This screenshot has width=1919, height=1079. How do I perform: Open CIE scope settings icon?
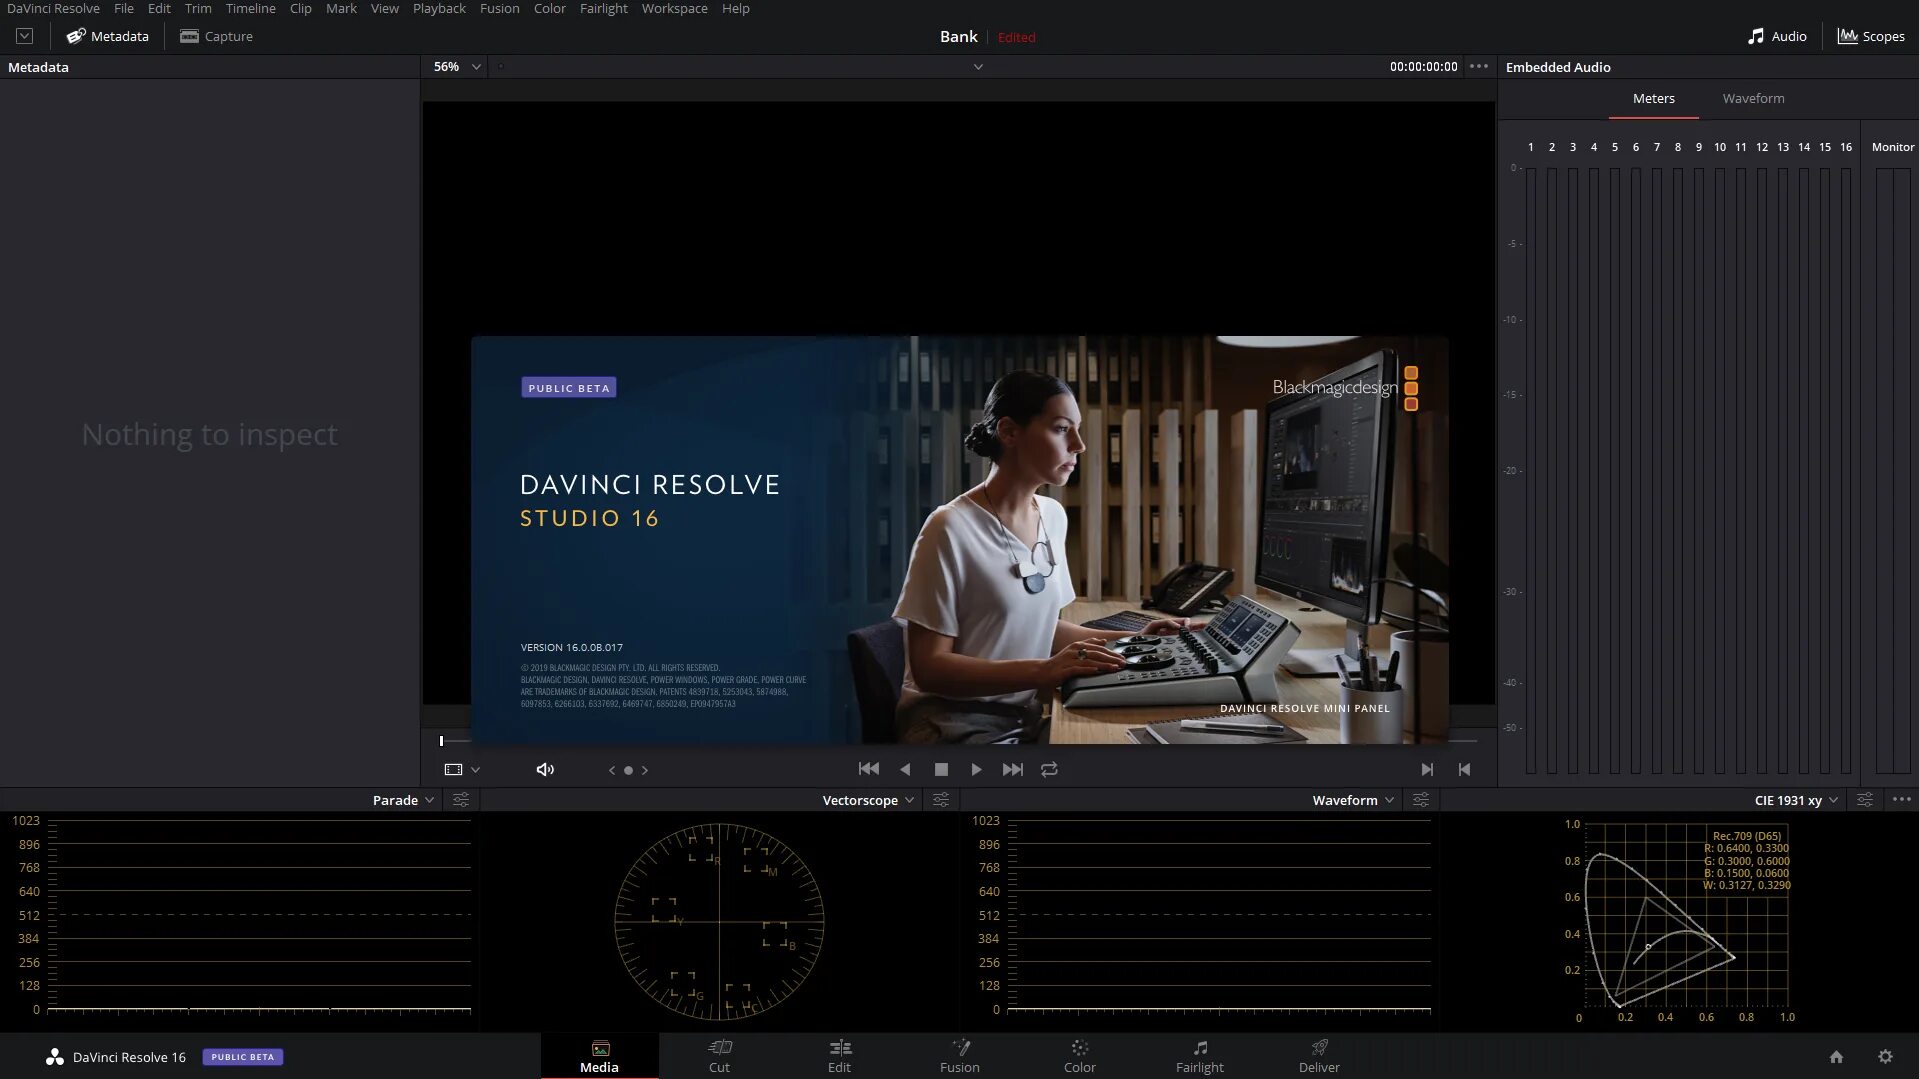click(x=1865, y=800)
